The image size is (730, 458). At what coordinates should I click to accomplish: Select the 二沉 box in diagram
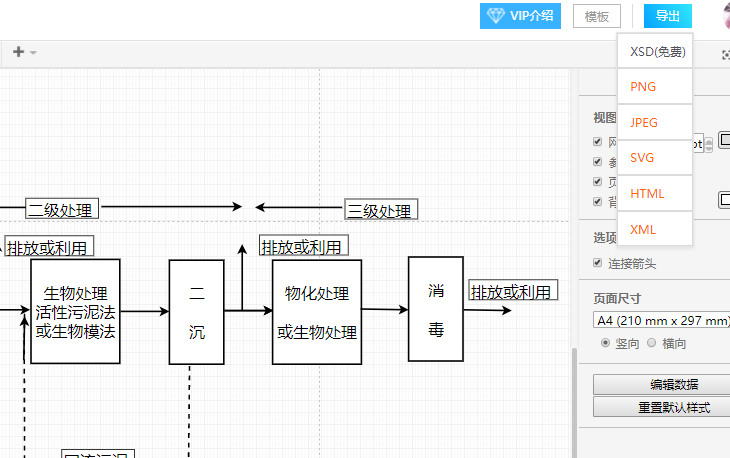(196, 312)
